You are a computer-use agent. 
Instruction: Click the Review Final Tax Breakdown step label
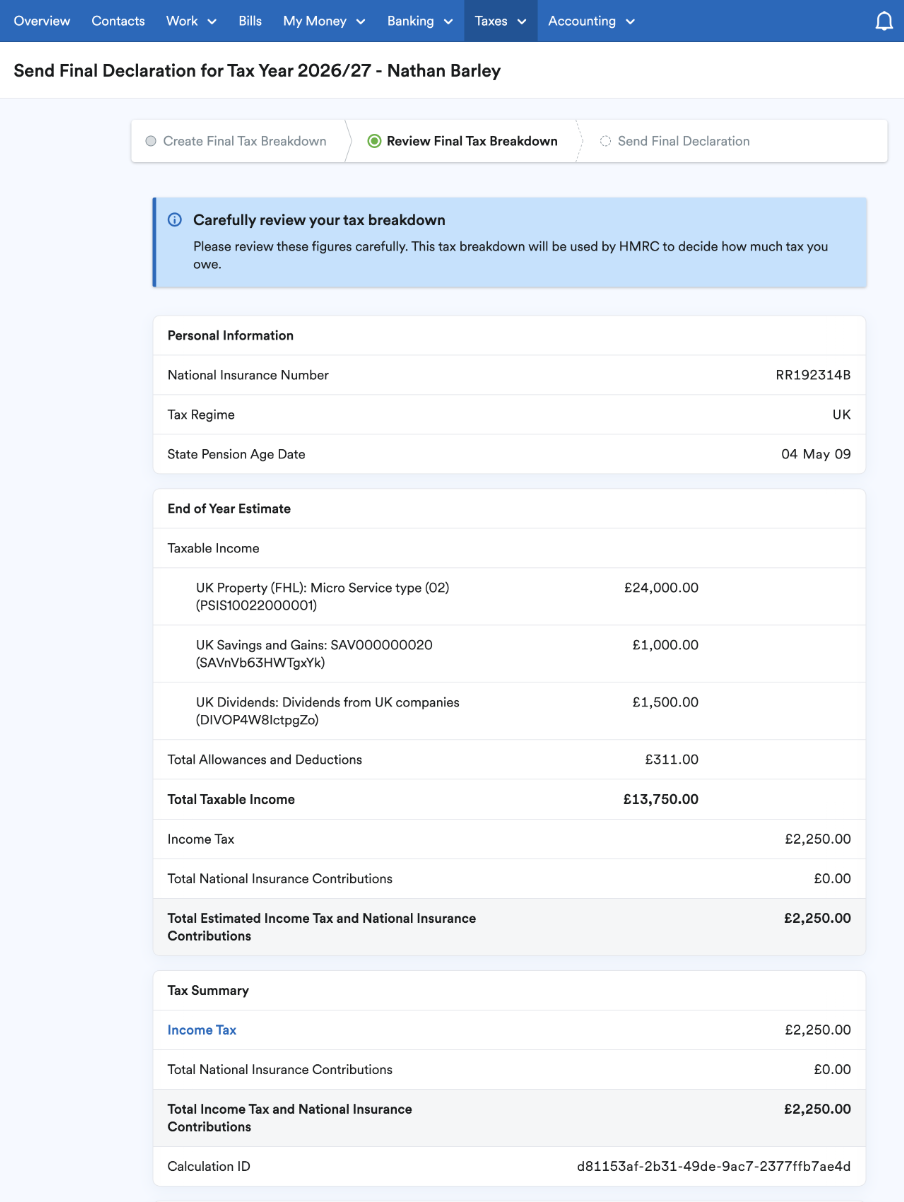[x=472, y=141]
